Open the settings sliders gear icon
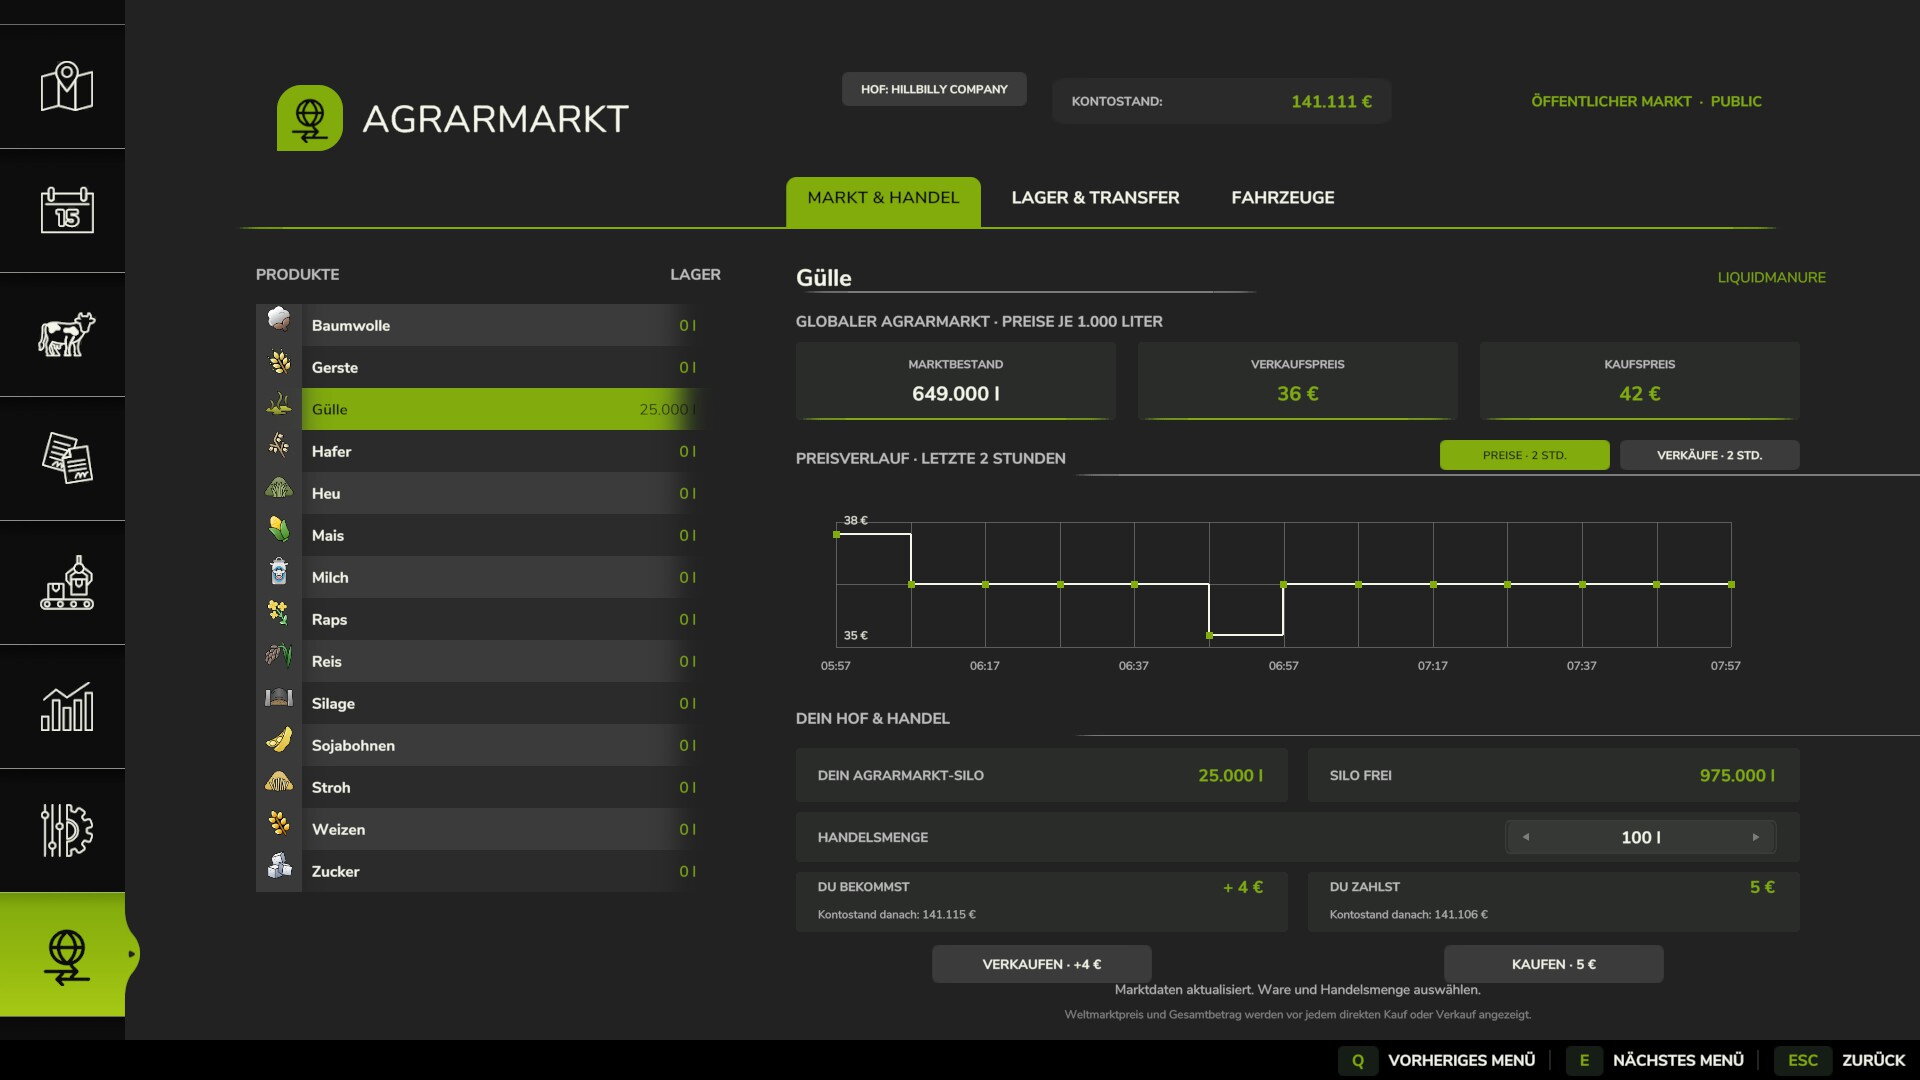This screenshot has height=1080, width=1920. 66,831
